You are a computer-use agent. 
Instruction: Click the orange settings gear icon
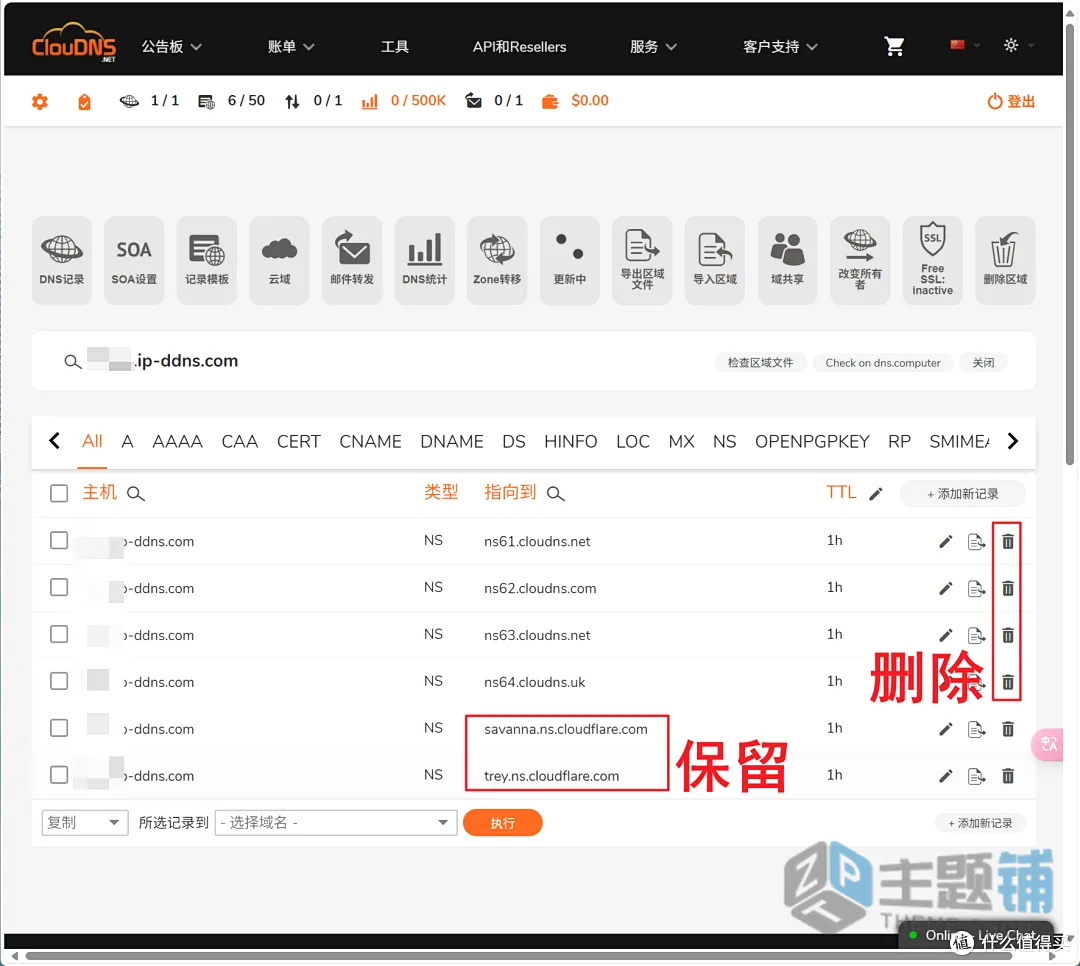pos(40,102)
